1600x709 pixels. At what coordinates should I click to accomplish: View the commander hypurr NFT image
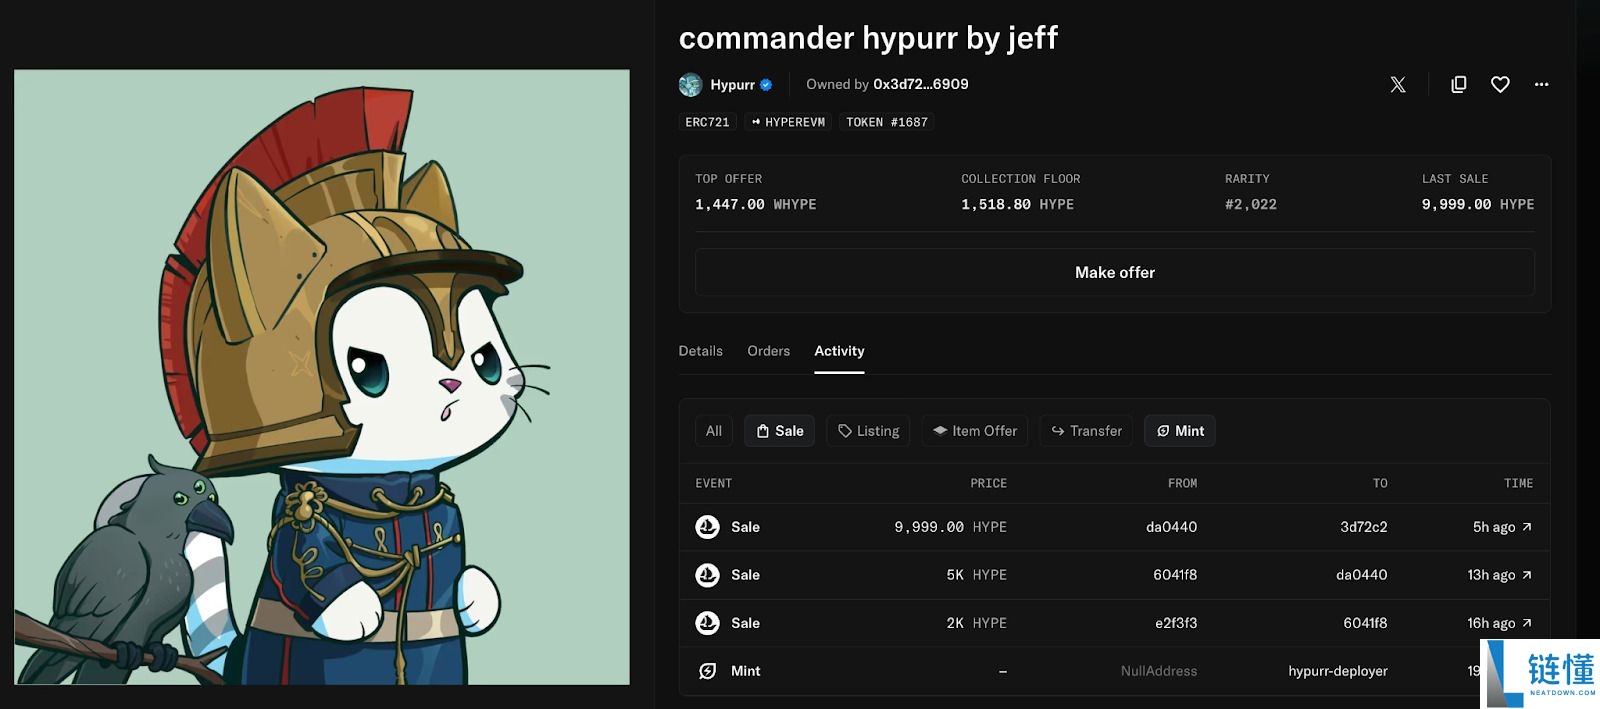coord(322,377)
